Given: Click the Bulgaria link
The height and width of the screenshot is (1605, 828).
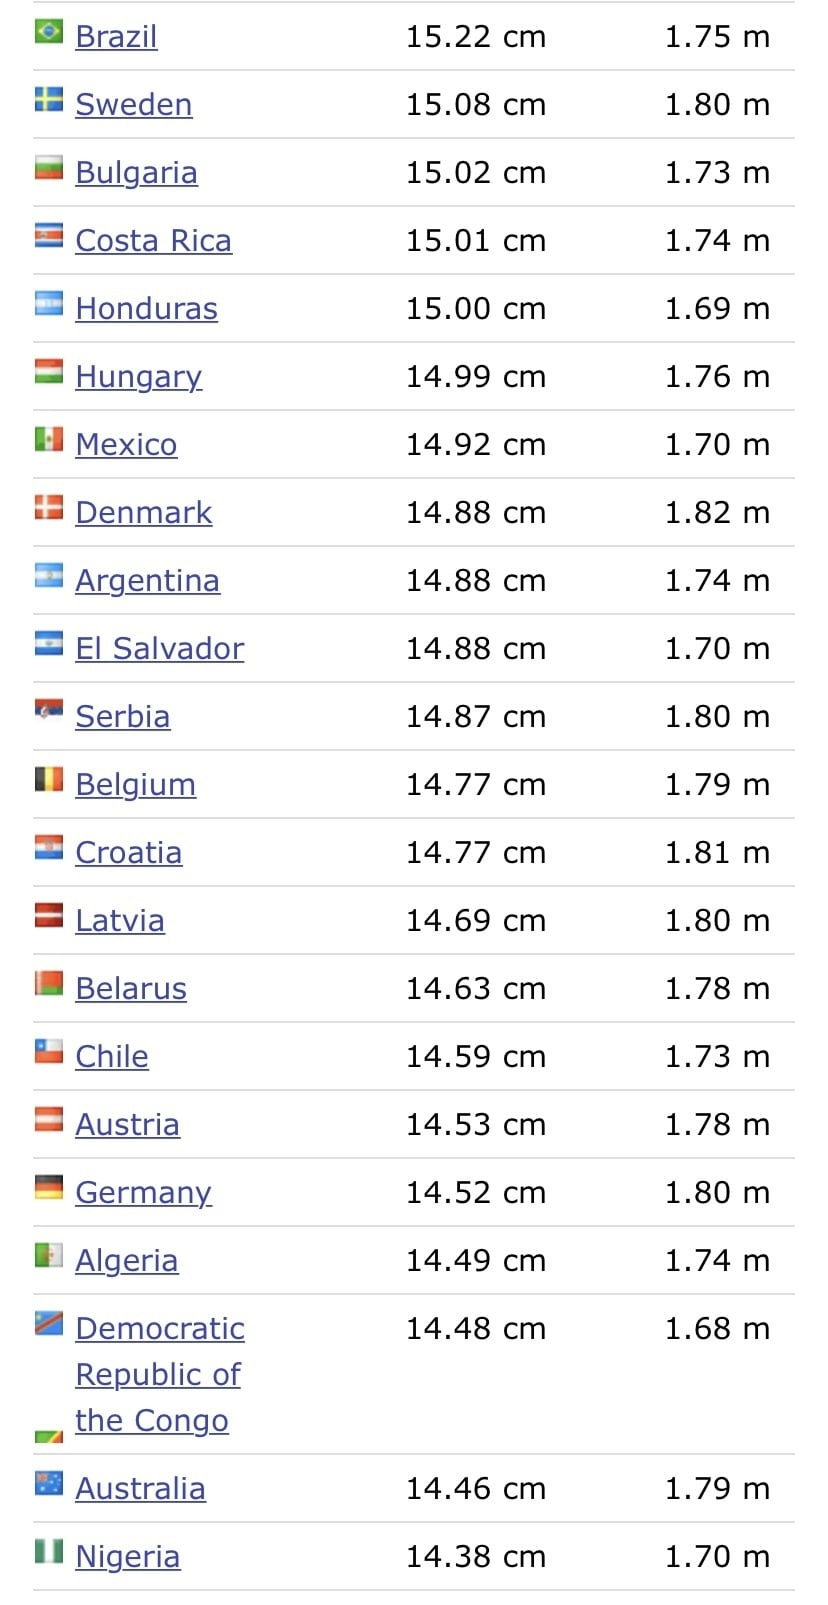Looking at the screenshot, I should click(x=137, y=173).
